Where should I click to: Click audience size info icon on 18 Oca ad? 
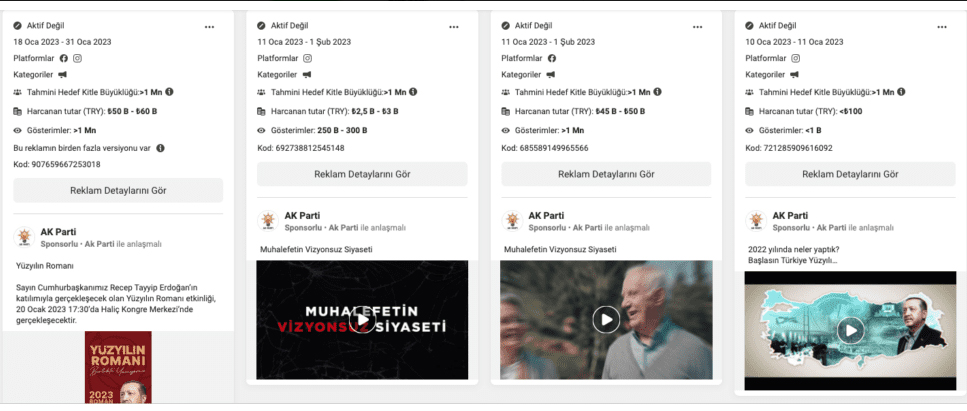click(x=170, y=91)
